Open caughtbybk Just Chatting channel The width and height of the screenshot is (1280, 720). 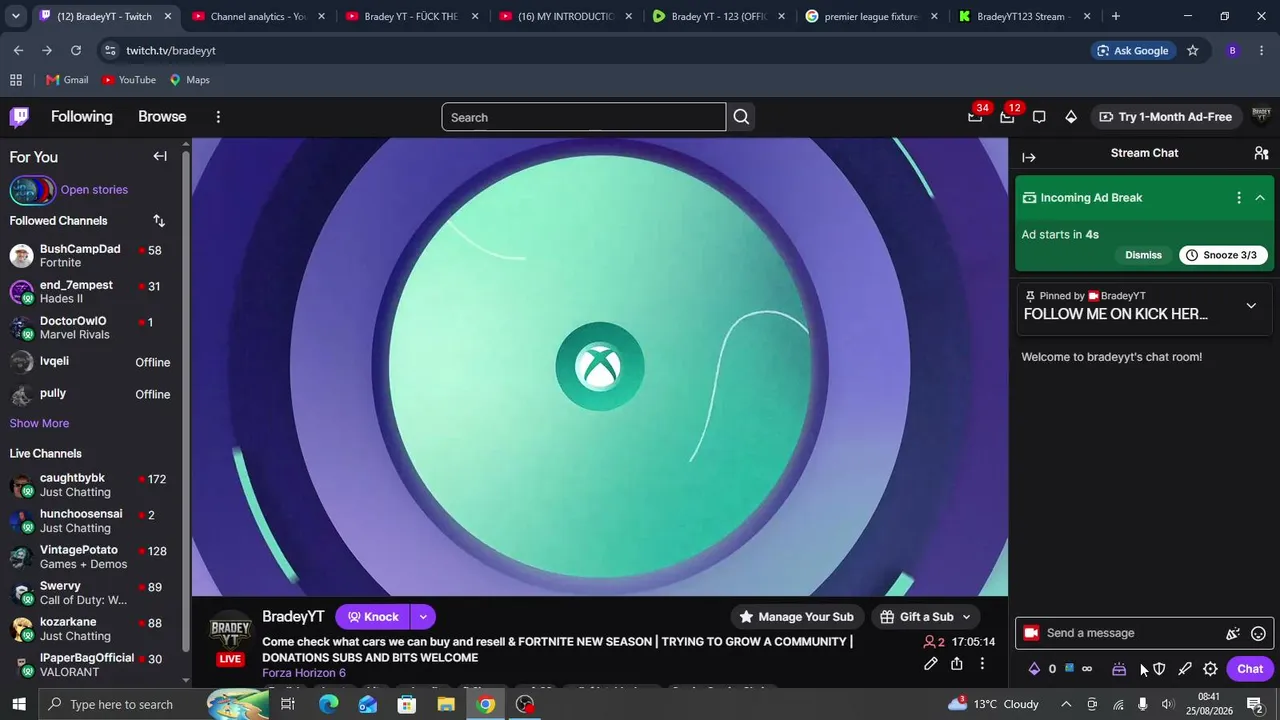(90, 485)
